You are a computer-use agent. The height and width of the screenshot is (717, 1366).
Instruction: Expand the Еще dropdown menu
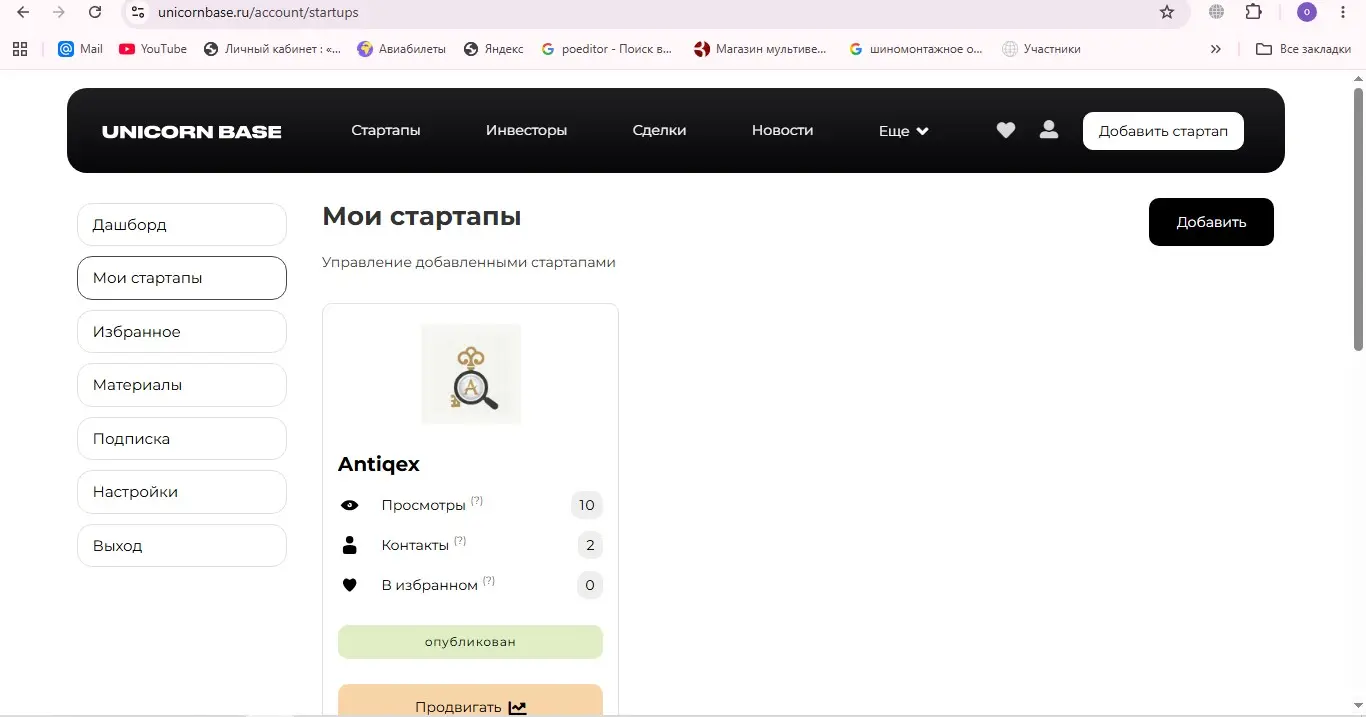(904, 131)
